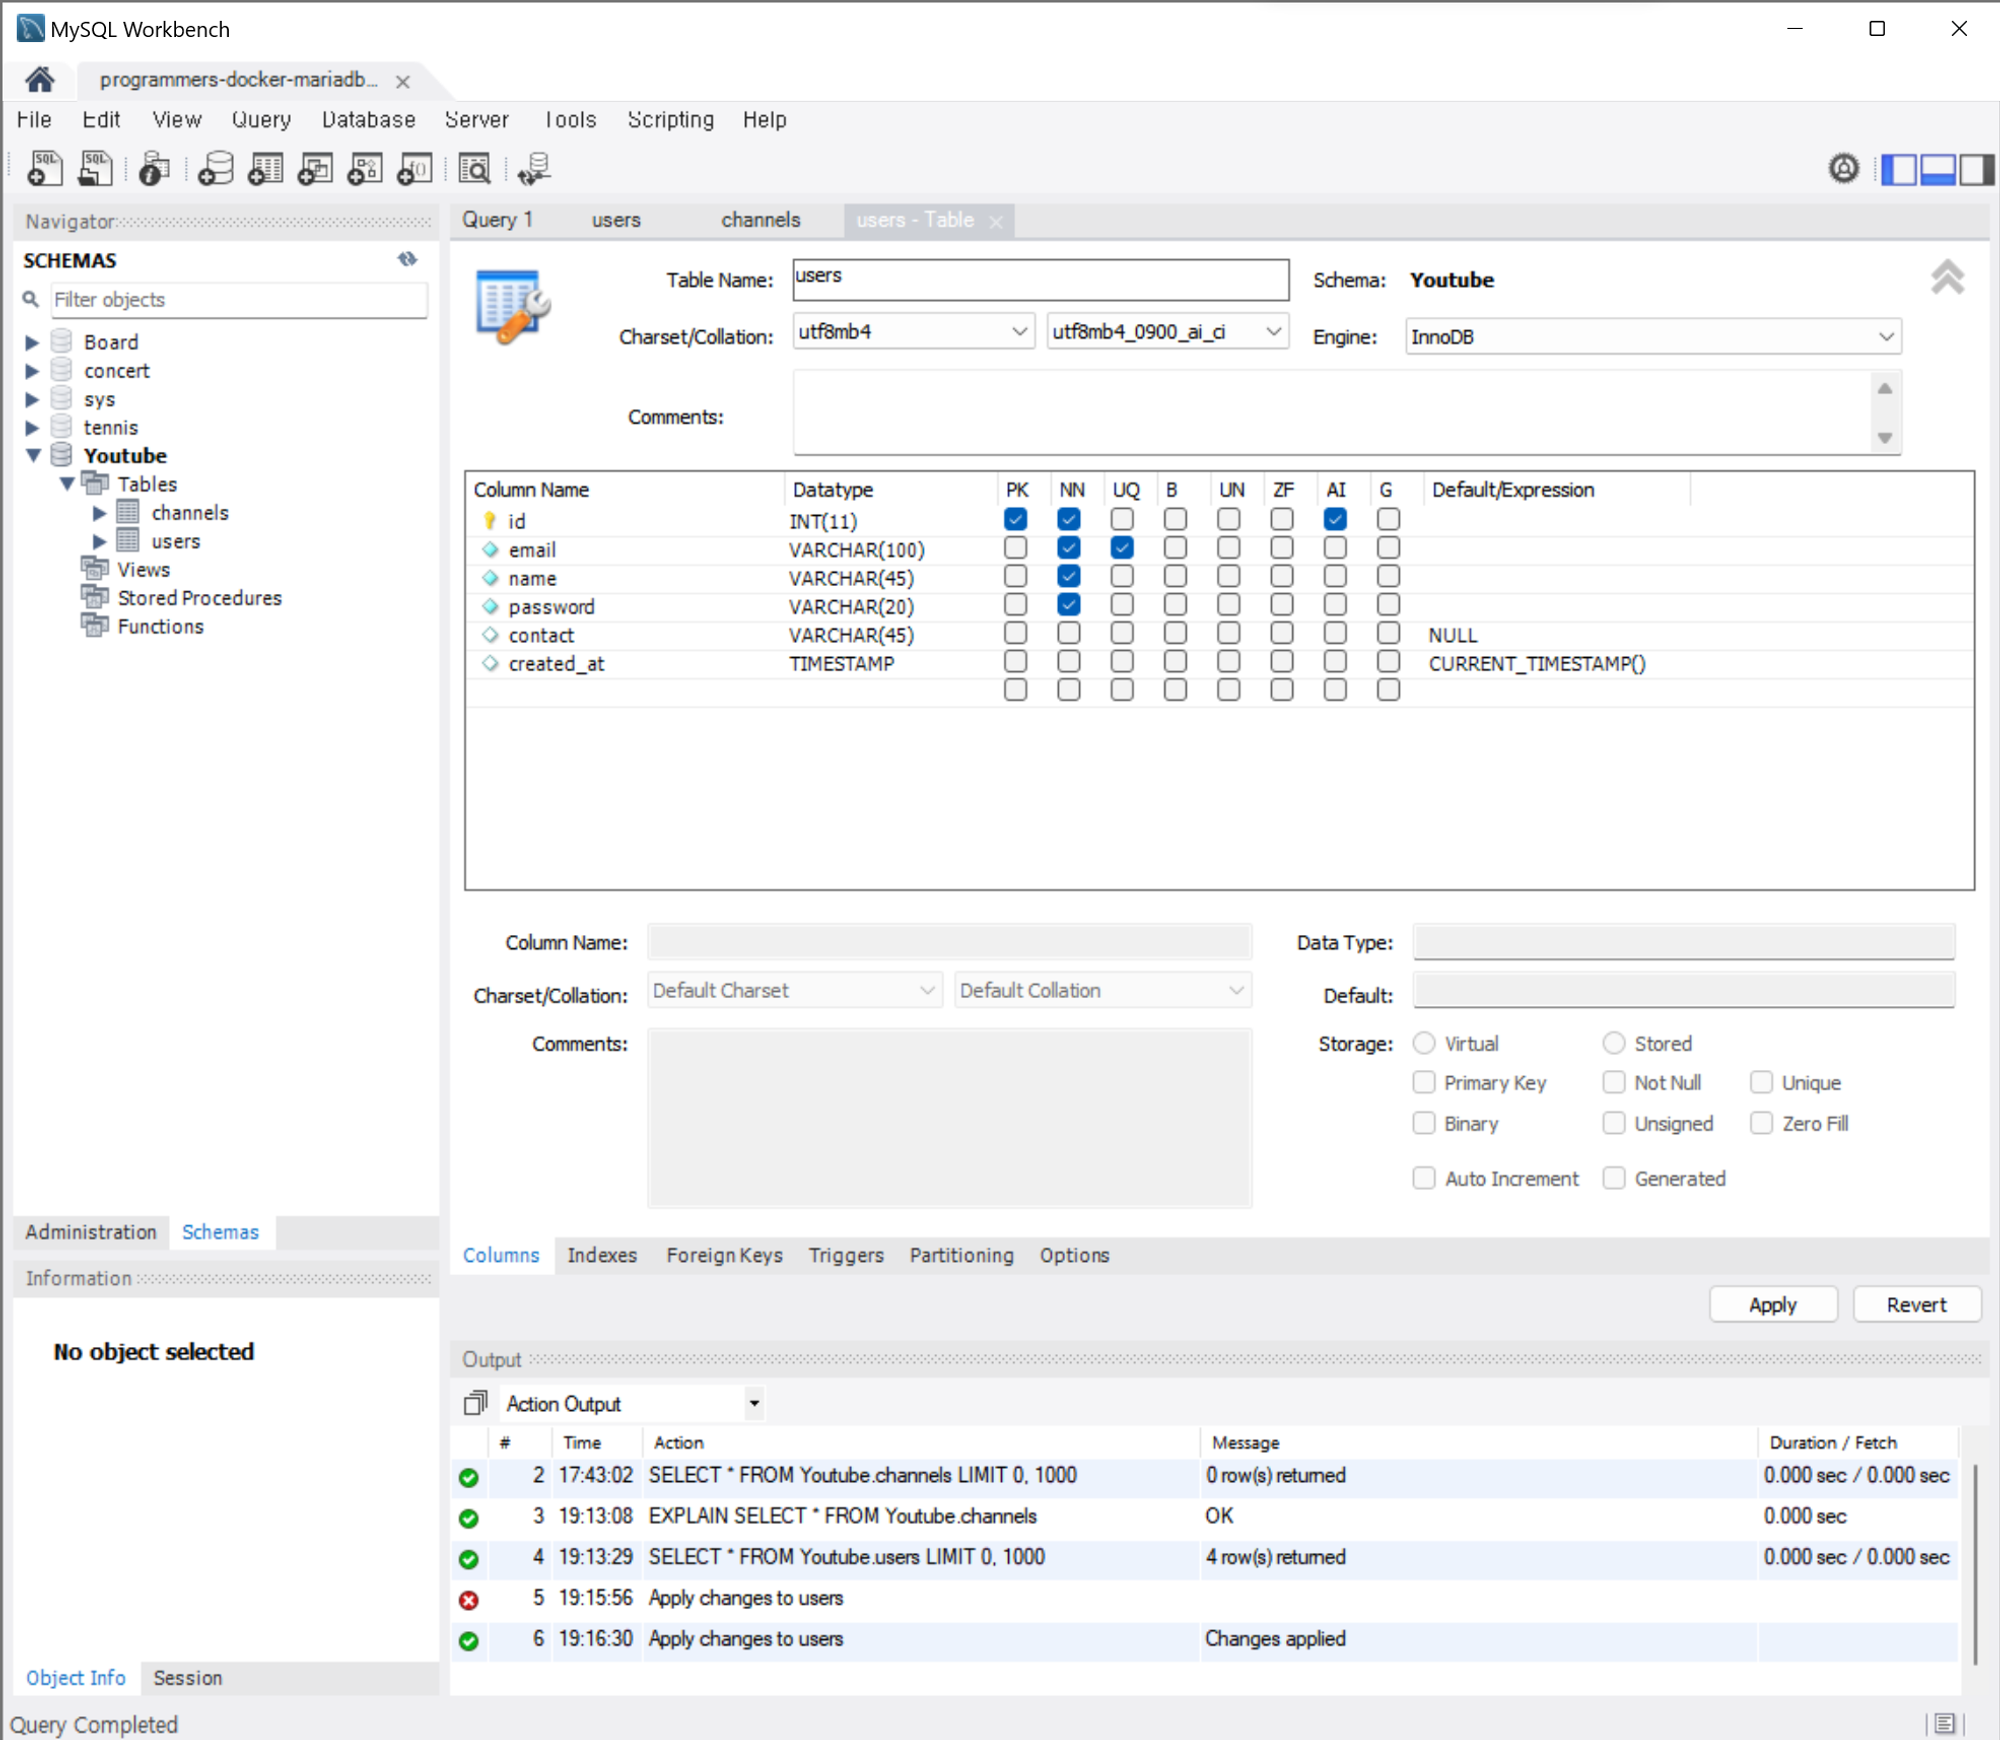Open the Options tab
Viewport: 2000px width, 1740px height.
pos(1074,1255)
